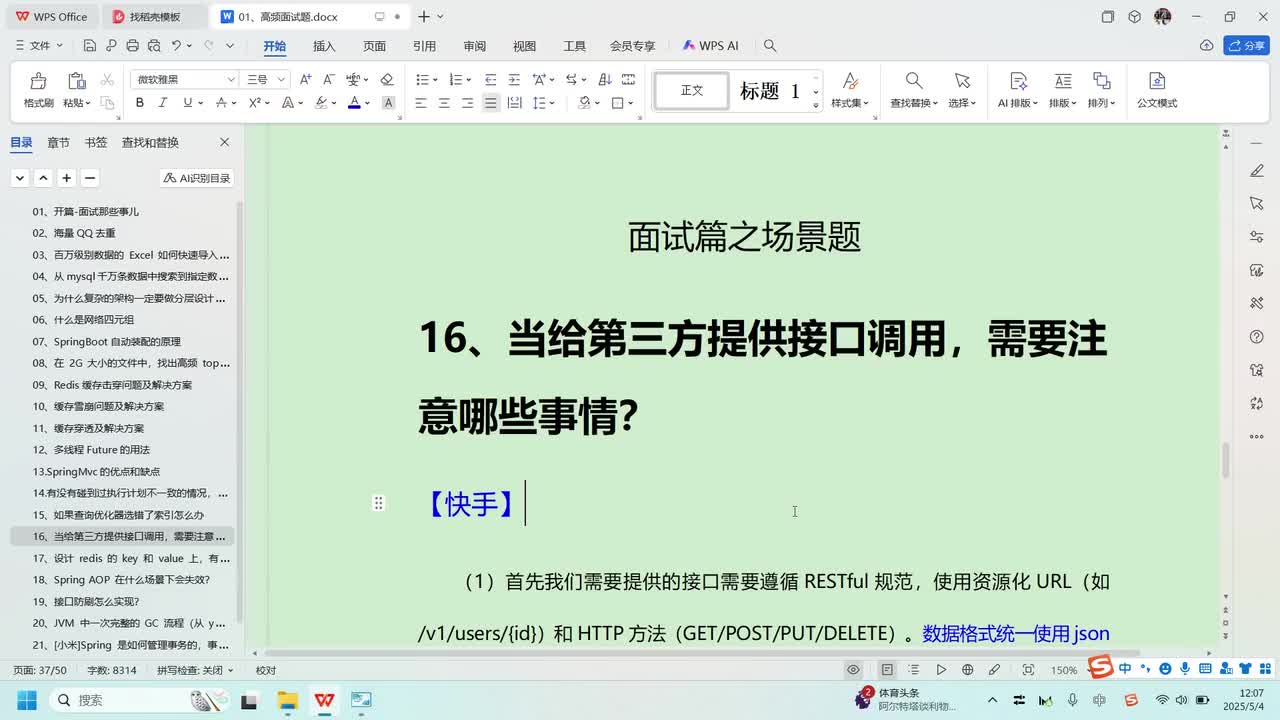This screenshot has width=1280, height=720.
Task: Open File Explorer from the taskbar
Action: click(x=287, y=700)
